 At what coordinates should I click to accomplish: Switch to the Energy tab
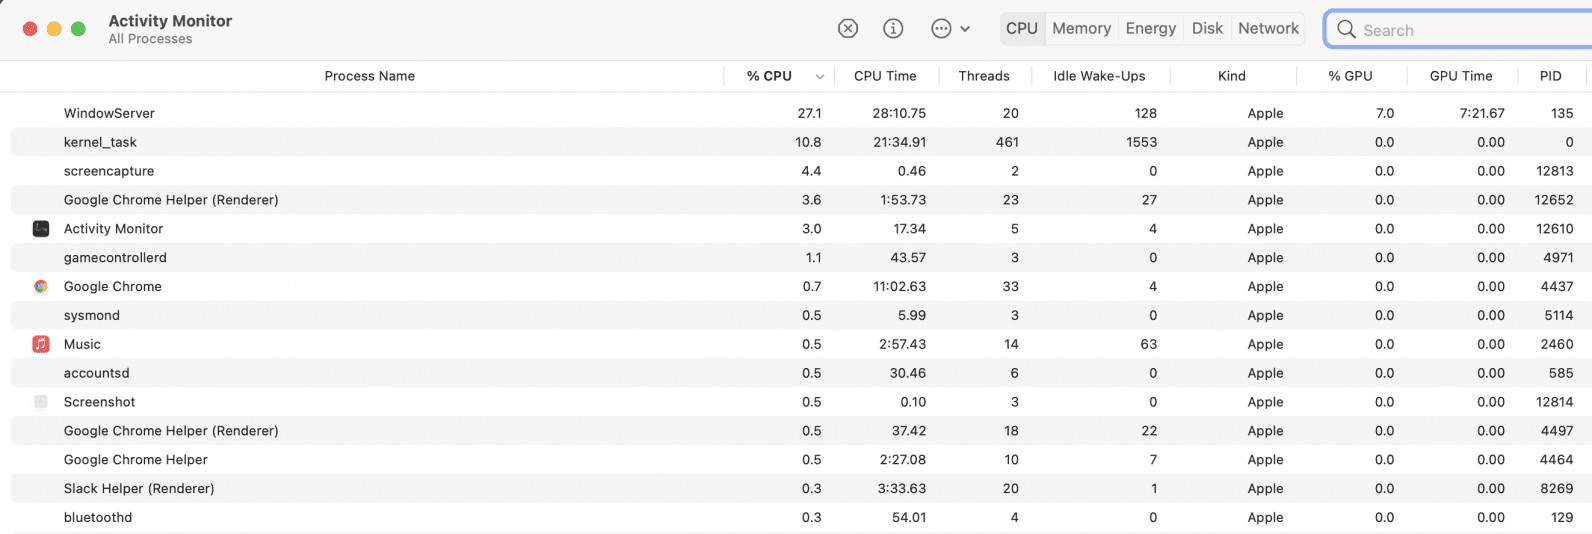point(1151,29)
